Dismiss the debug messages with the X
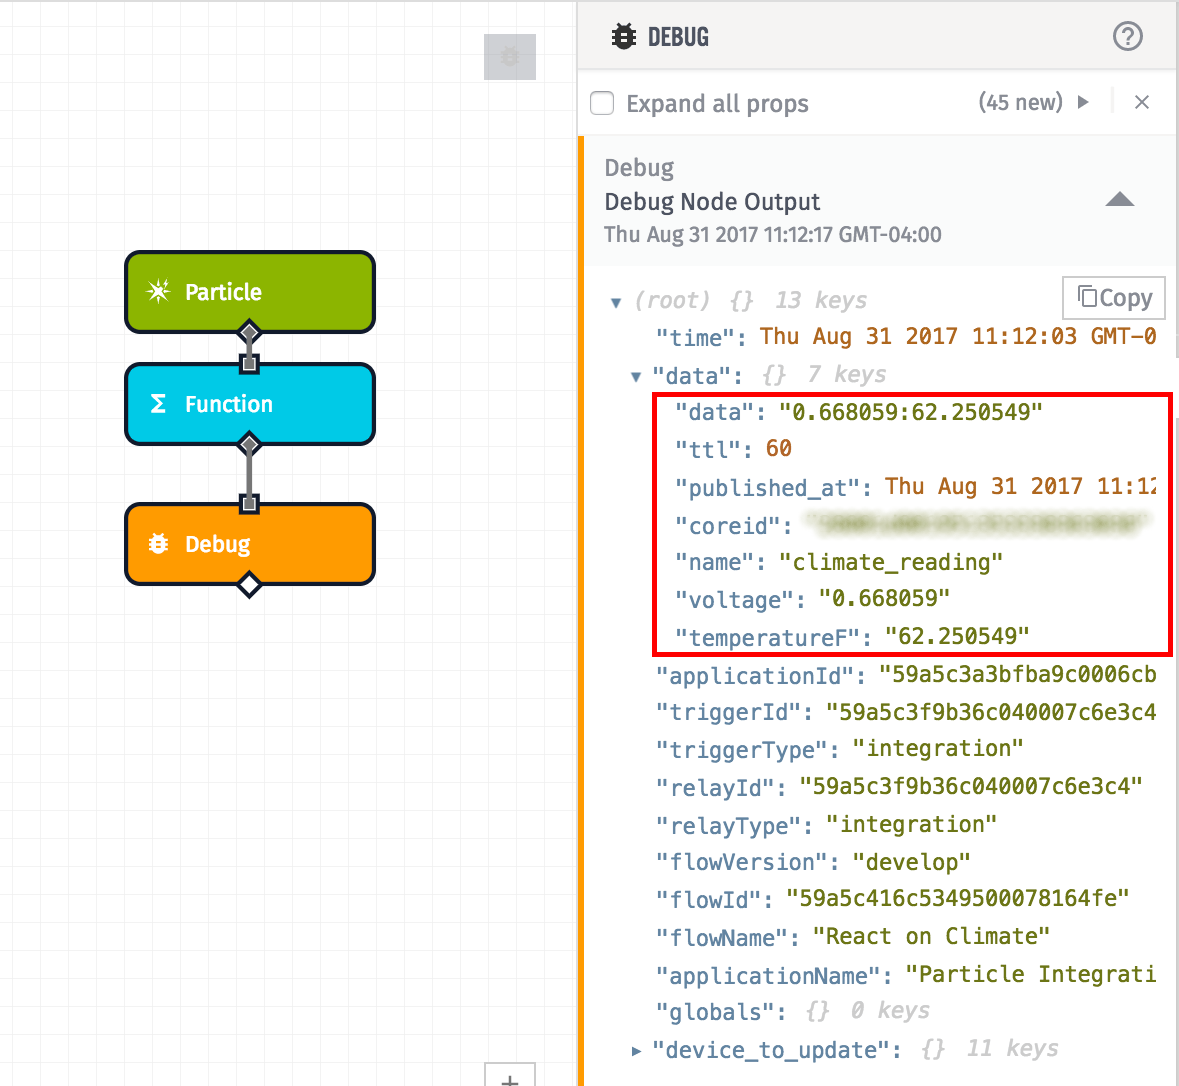This screenshot has width=1179, height=1086. [x=1142, y=102]
